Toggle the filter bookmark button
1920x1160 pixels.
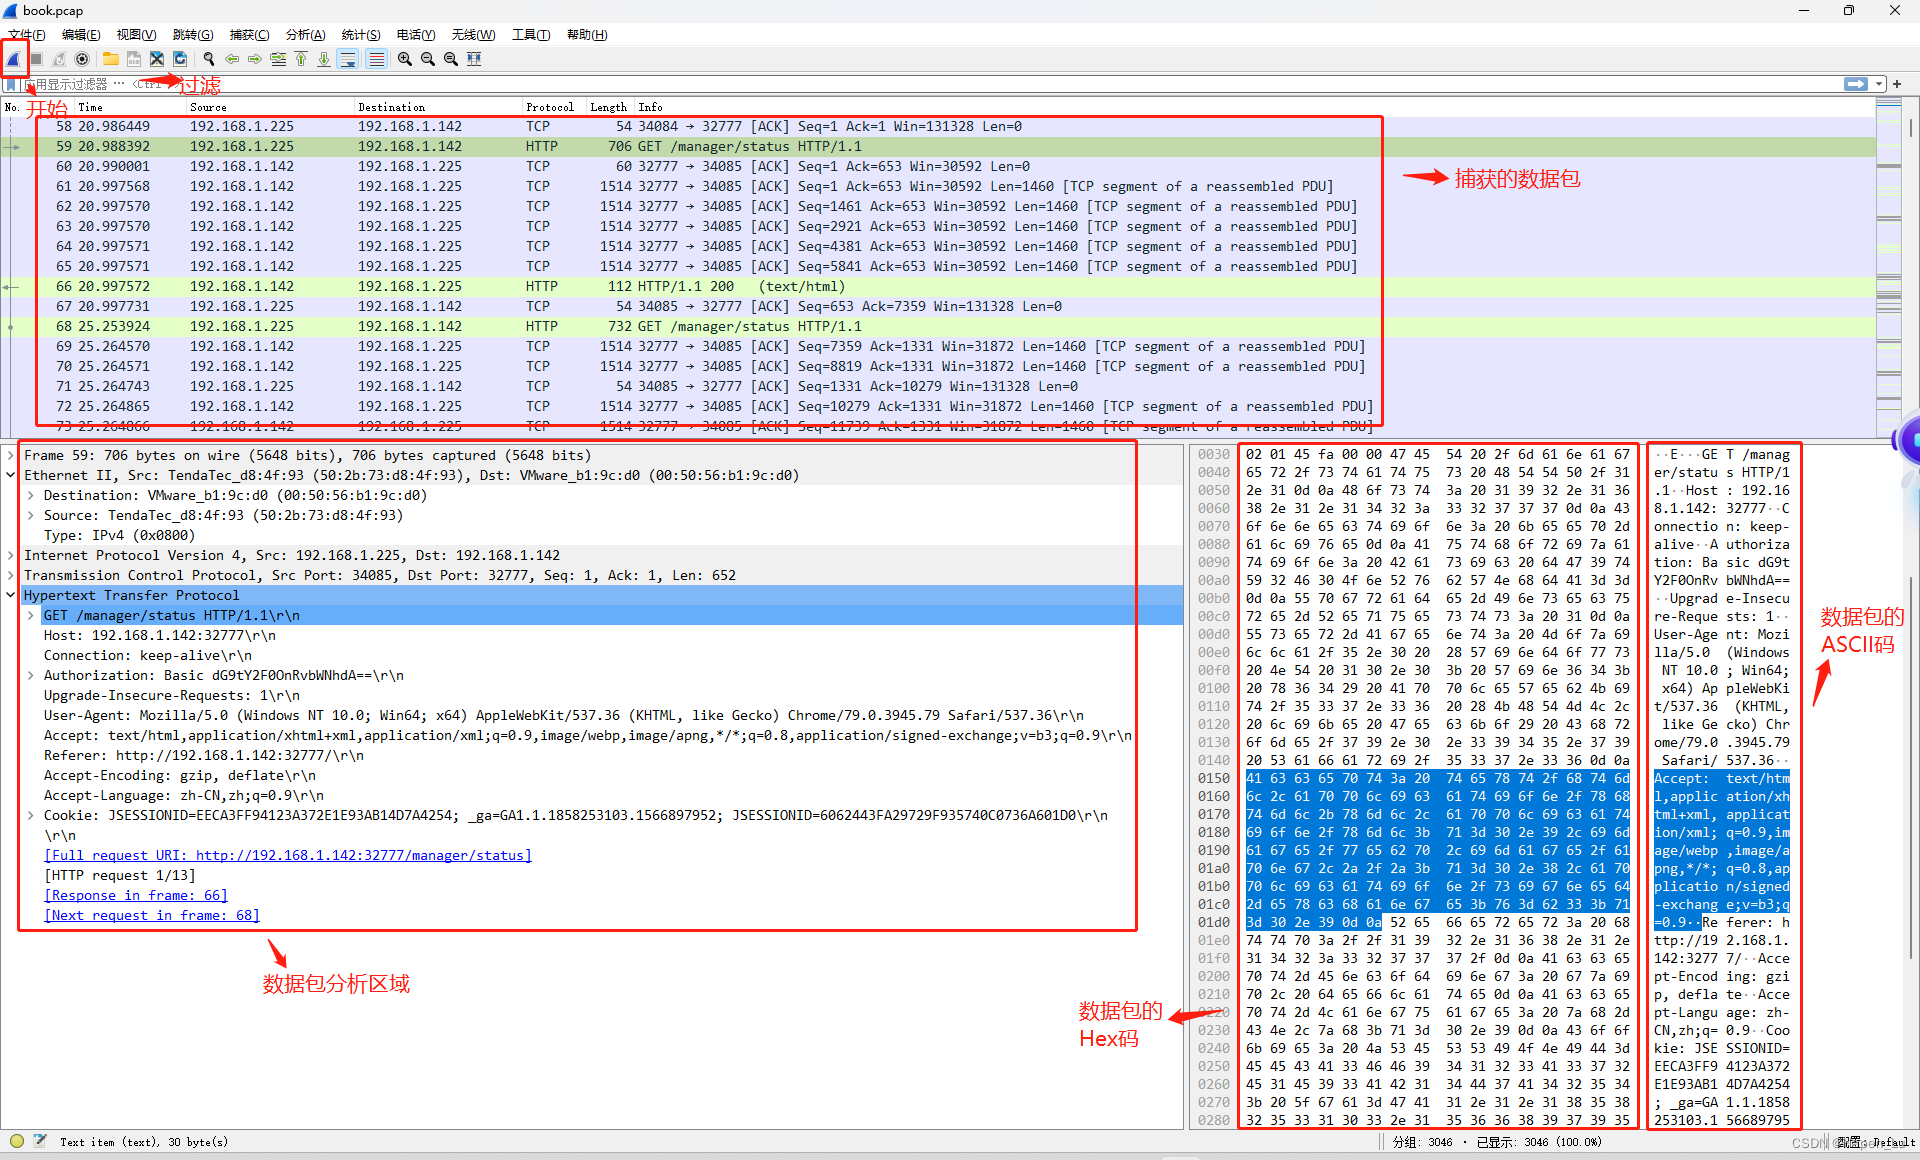13,84
